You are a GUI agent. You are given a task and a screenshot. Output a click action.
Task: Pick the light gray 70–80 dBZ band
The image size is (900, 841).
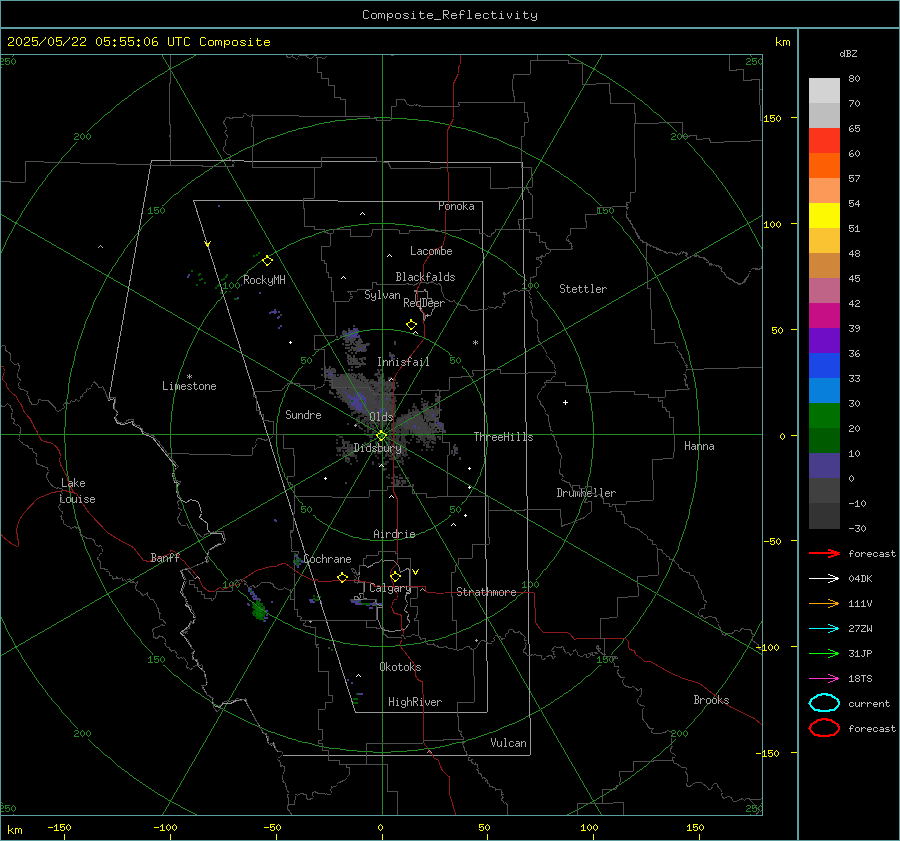click(824, 91)
